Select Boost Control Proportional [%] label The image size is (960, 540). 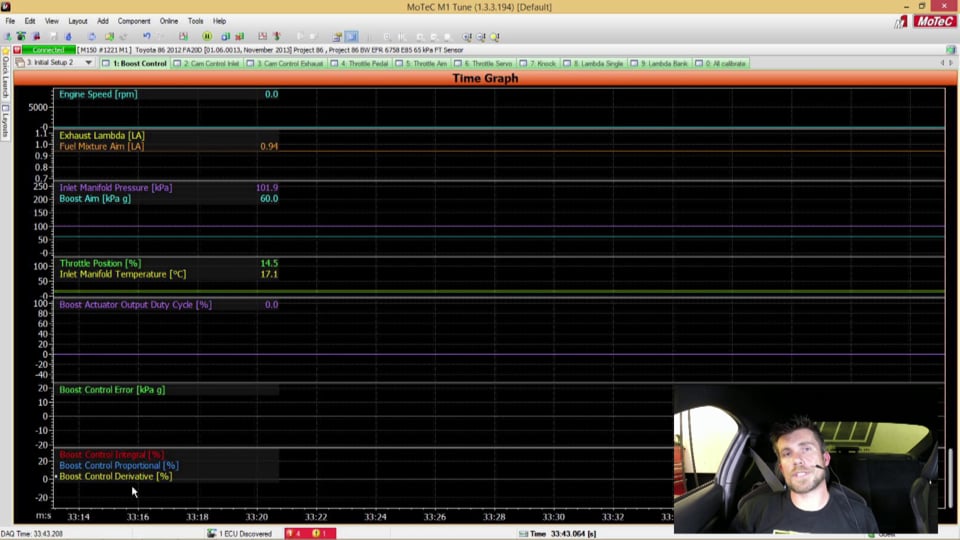(x=119, y=465)
